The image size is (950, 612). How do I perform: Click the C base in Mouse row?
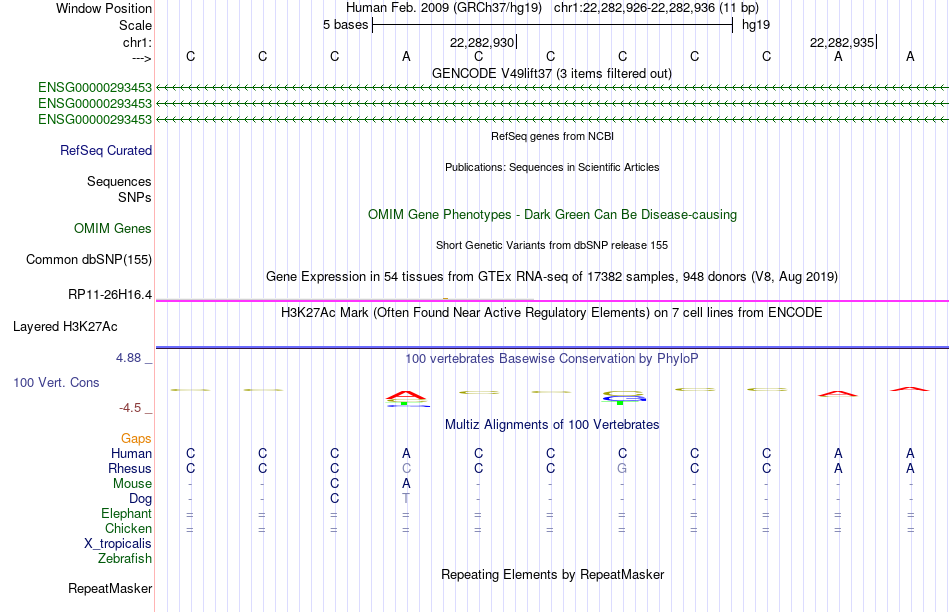pyautogui.click(x=334, y=484)
